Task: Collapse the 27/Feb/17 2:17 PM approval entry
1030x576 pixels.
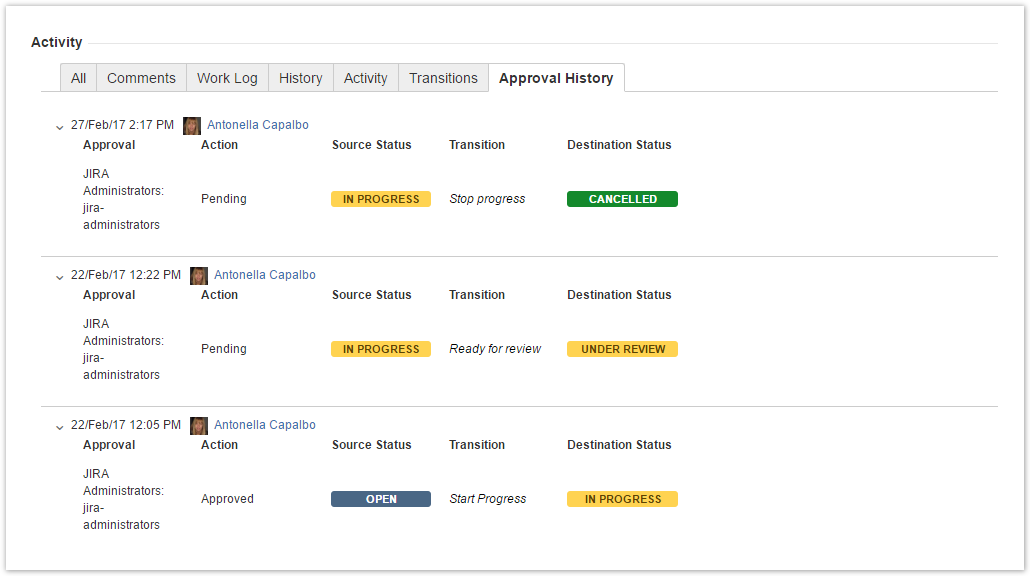Action: coord(59,127)
